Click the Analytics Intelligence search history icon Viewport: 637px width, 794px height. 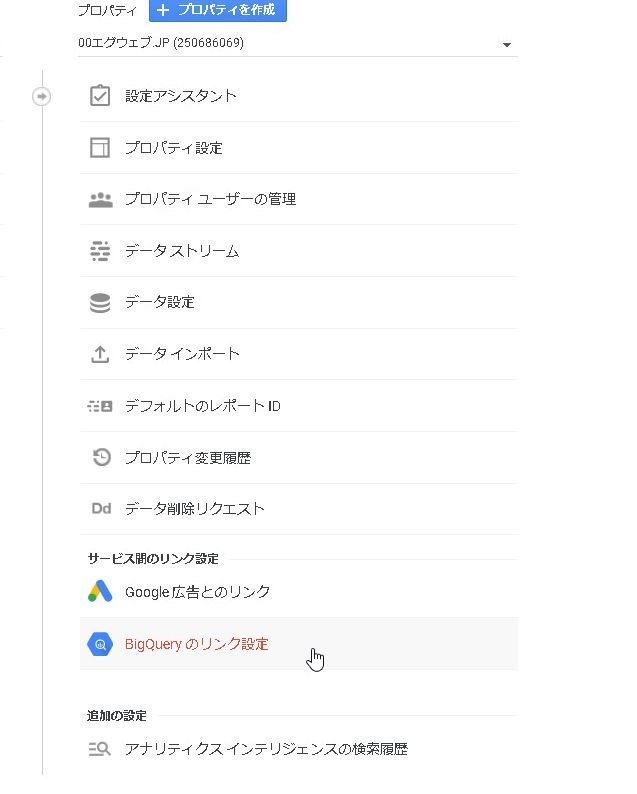click(x=100, y=749)
